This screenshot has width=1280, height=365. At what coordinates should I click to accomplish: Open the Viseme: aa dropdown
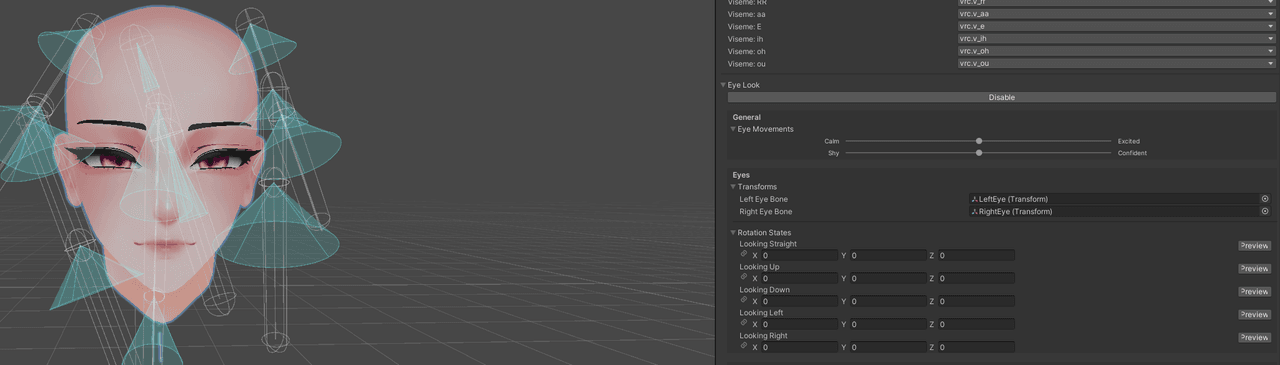[x=1116, y=14]
